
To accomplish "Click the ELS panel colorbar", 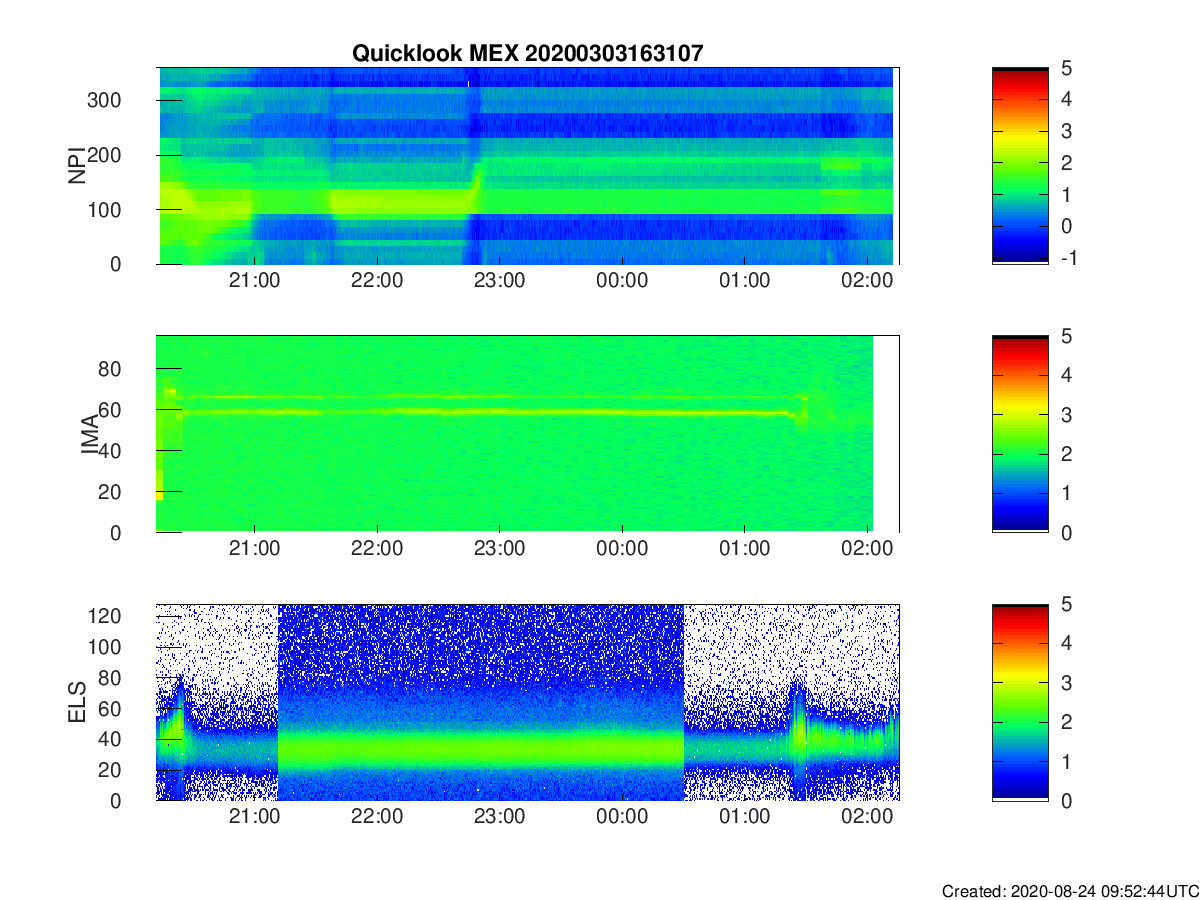I will pos(1020,702).
